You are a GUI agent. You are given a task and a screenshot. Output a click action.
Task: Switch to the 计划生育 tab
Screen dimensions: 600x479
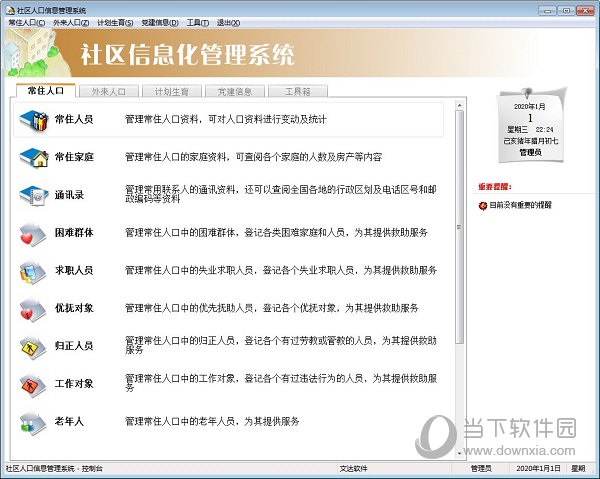(x=172, y=91)
